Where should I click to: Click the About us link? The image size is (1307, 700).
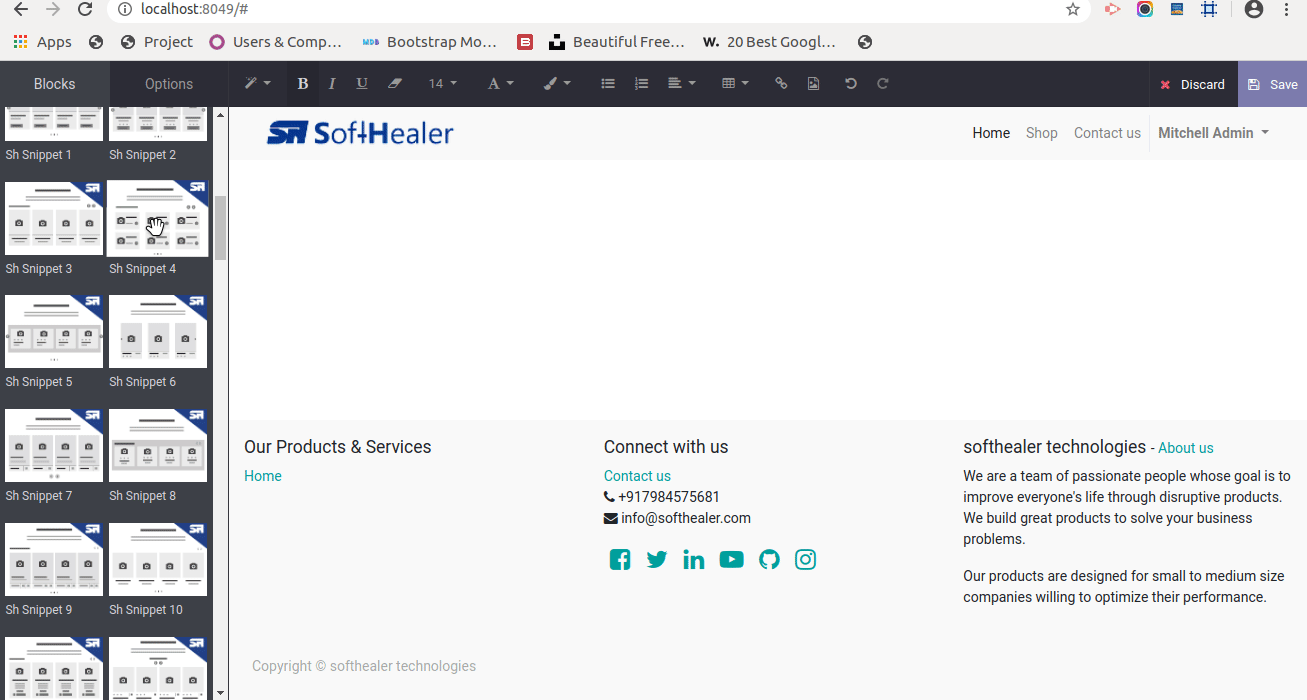pyautogui.click(x=1186, y=448)
